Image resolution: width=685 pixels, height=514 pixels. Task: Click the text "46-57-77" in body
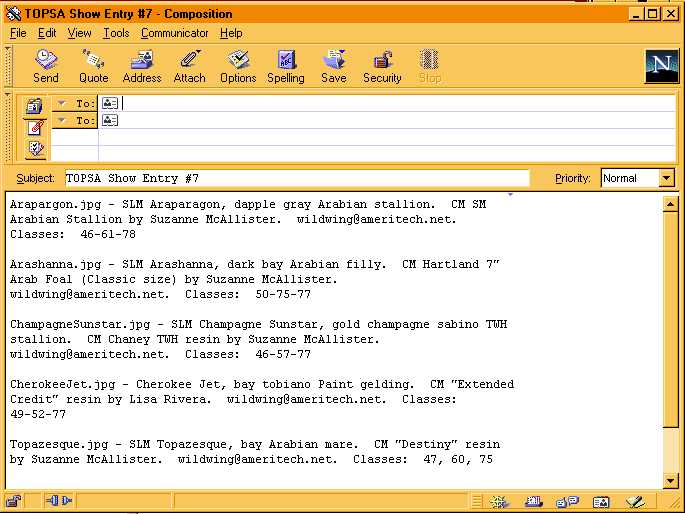(283, 354)
